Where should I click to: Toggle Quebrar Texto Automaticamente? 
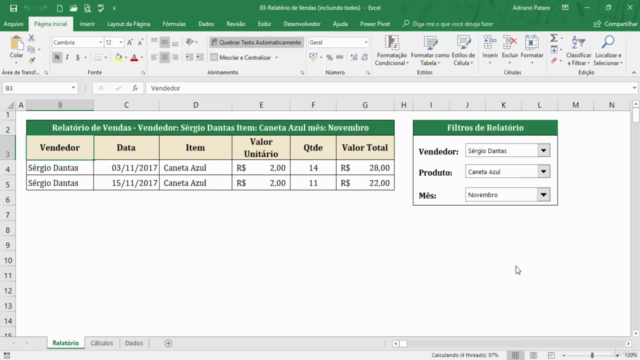click(256, 42)
